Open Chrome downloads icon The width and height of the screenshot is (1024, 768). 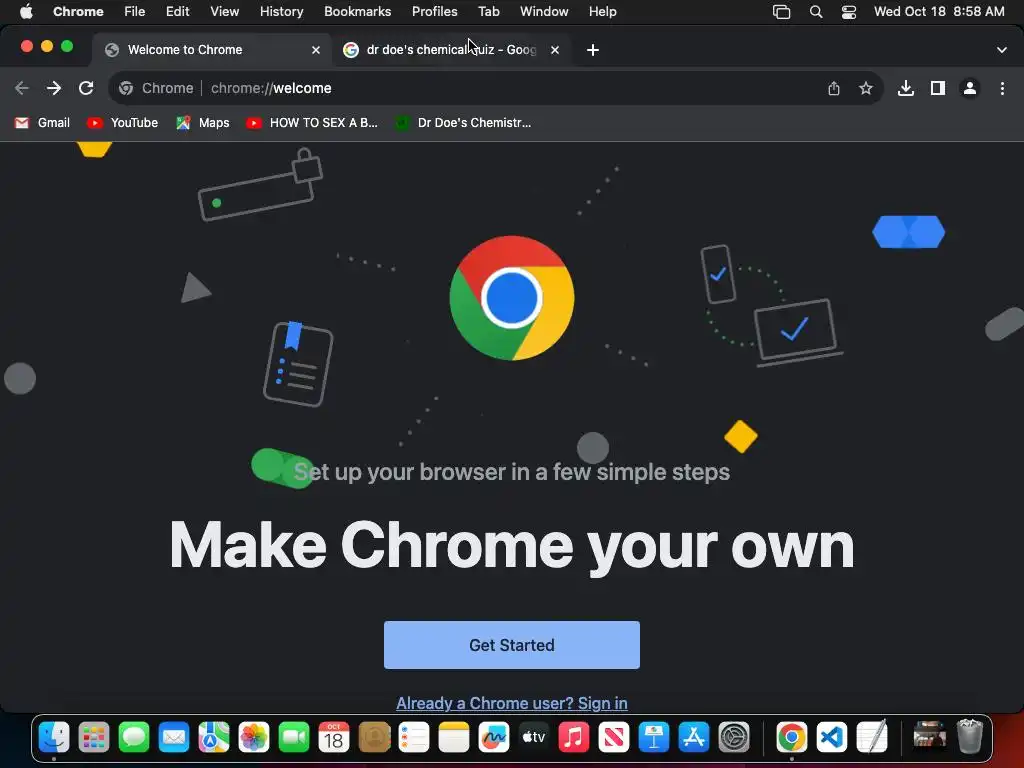[906, 88]
